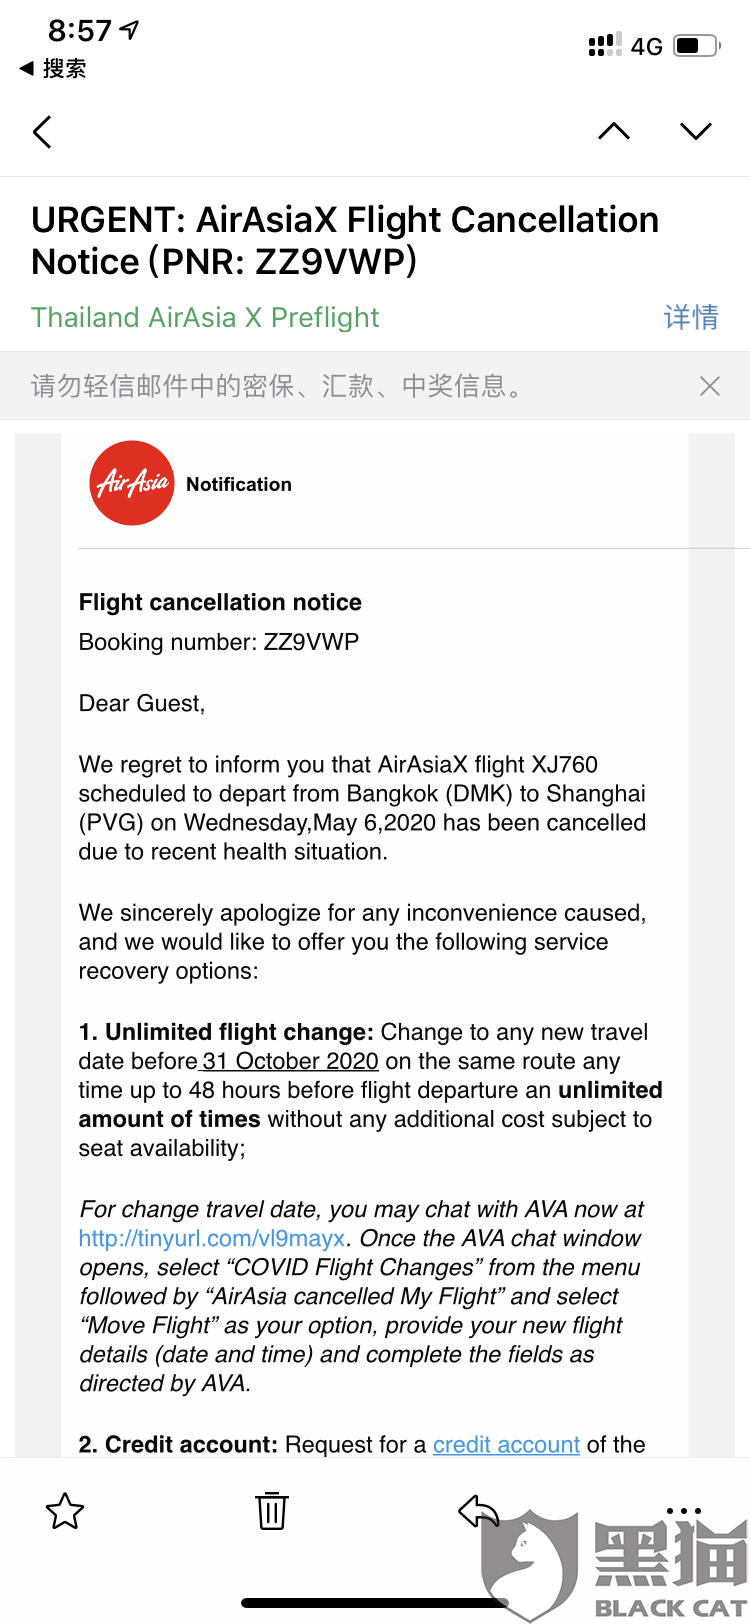Image resolution: width=750 pixels, height=1624 pixels.
Task: Tap the battery indicator in status bar
Action: click(697, 46)
